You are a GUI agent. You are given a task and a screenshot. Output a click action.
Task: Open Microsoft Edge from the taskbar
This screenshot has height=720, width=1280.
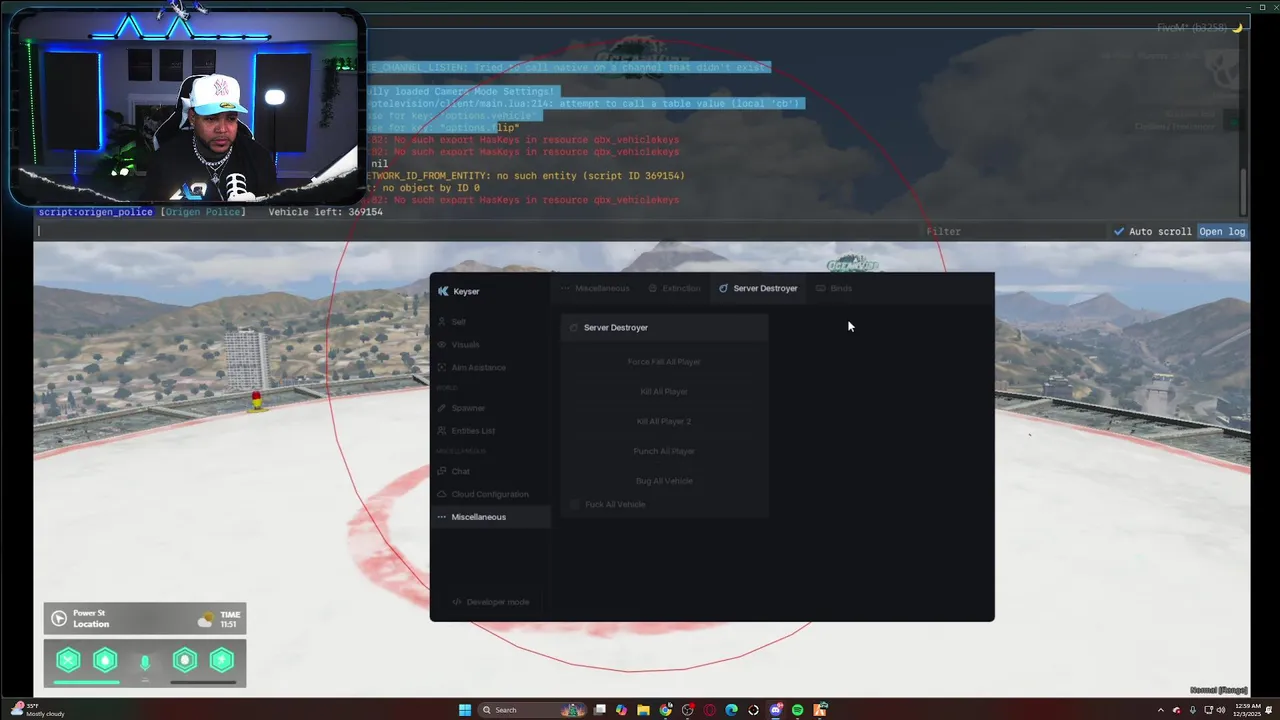(x=731, y=710)
